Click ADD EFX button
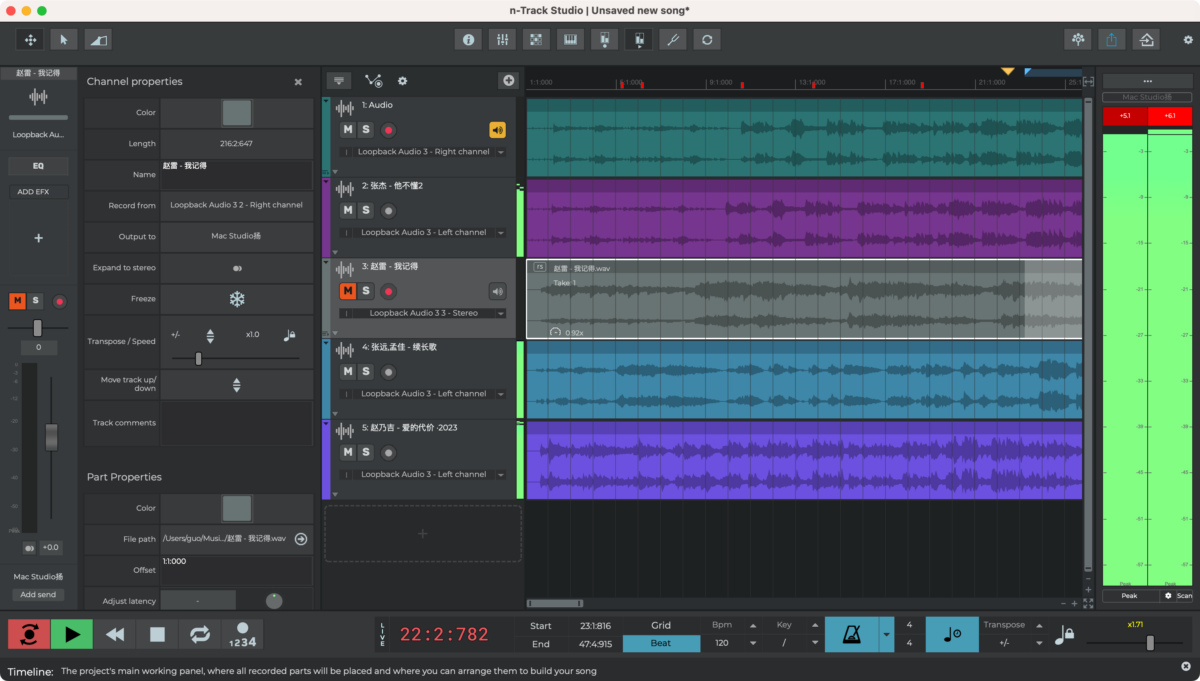This screenshot has width=1200, height=681. tap(38, 191)
